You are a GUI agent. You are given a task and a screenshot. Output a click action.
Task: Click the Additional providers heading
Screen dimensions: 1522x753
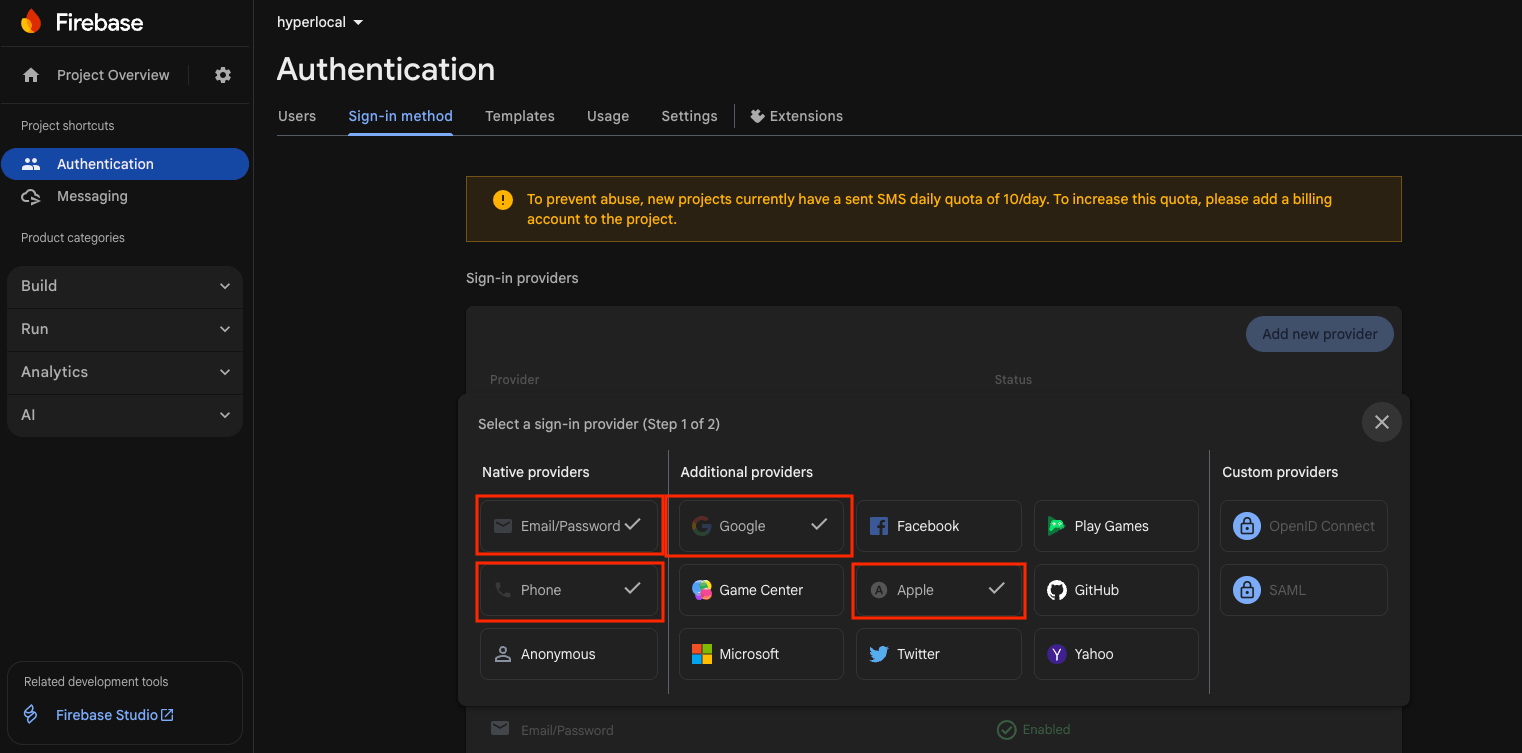click(747, 472)
